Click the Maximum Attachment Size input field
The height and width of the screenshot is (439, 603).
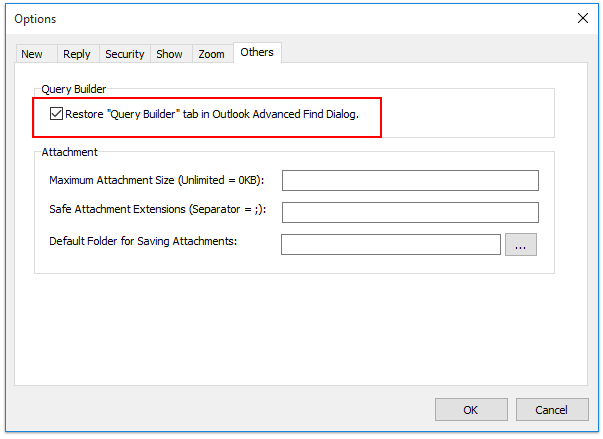pyautogui.click(x=410, y=180)
